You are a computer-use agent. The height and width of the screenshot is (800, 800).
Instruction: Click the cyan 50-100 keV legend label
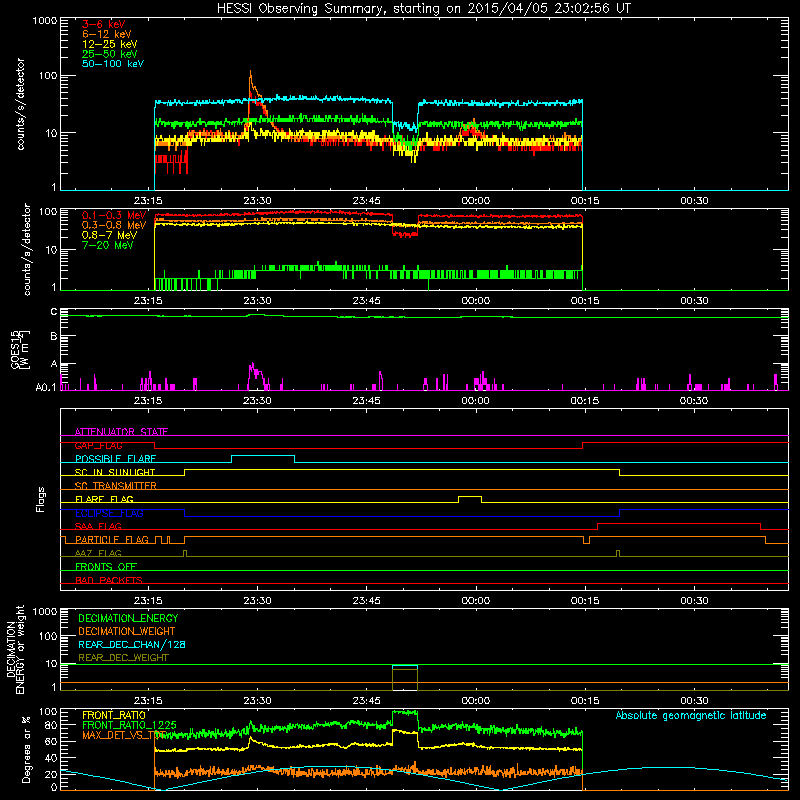pos(113,64)
